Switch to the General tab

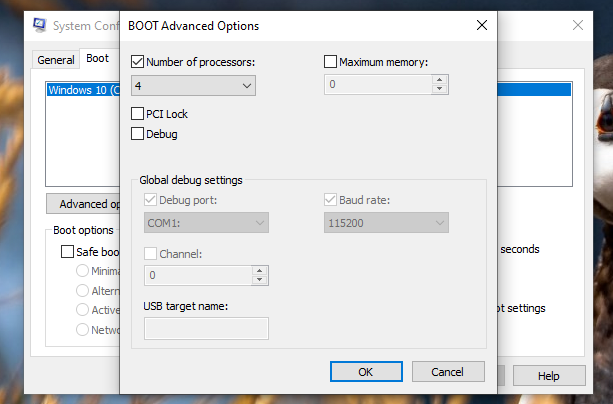(56, 60)
